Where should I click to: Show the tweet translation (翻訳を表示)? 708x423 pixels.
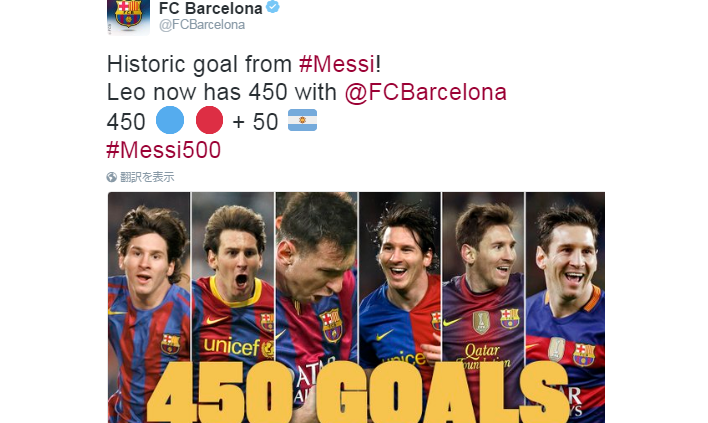[147, 177]
